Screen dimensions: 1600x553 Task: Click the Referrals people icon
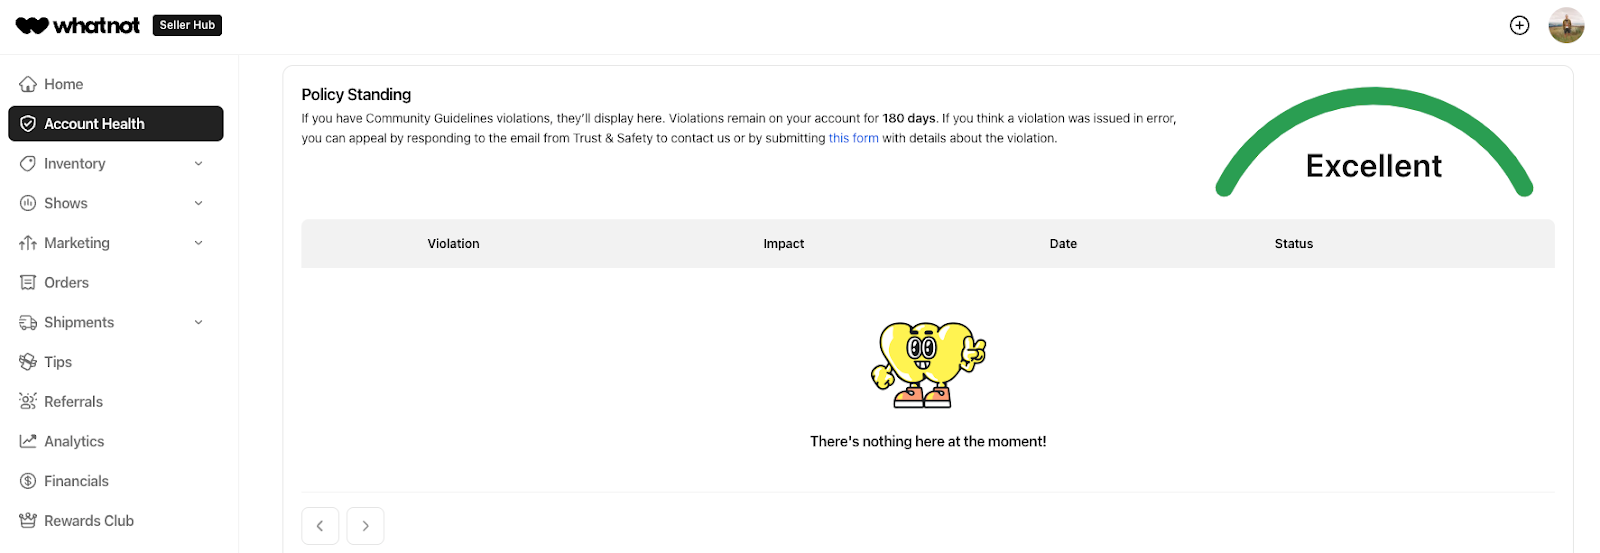click(x=28, y=402)
